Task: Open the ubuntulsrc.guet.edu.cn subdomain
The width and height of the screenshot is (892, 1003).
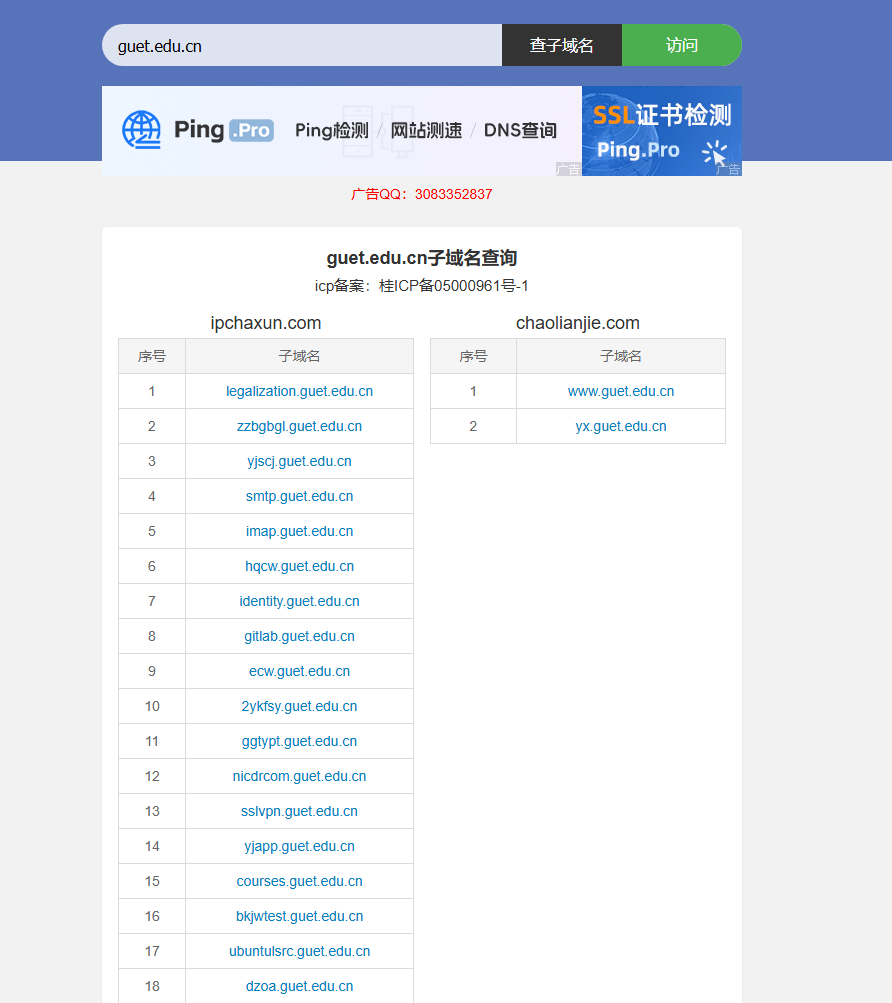Action: [299, 951]
